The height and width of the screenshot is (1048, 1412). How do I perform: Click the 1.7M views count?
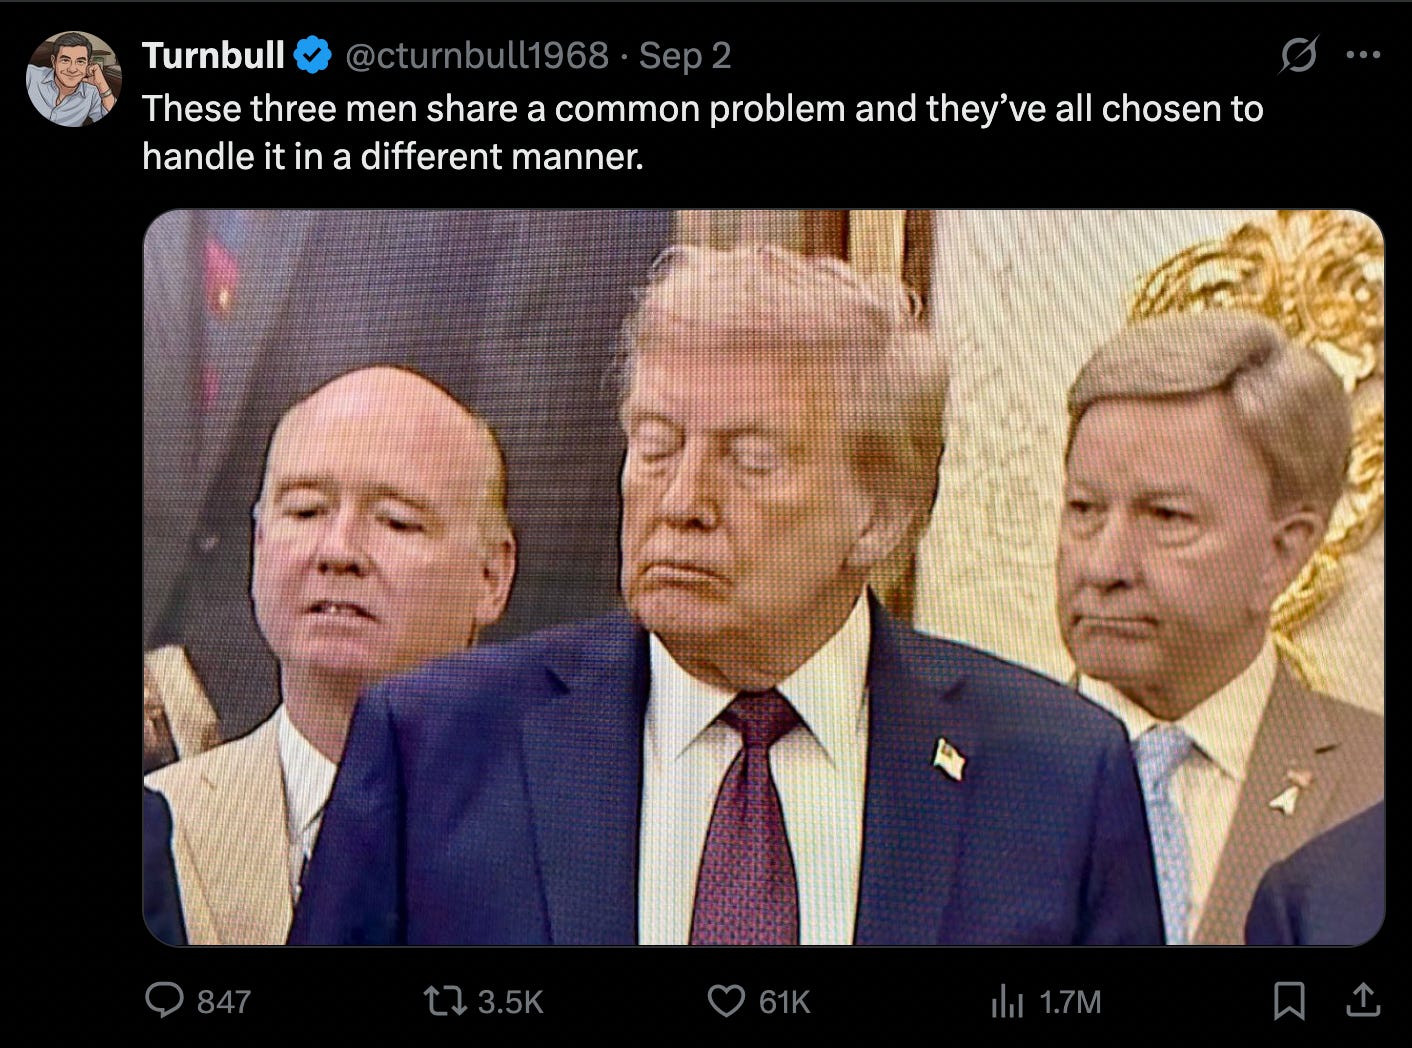(x=1070, y=1001)
